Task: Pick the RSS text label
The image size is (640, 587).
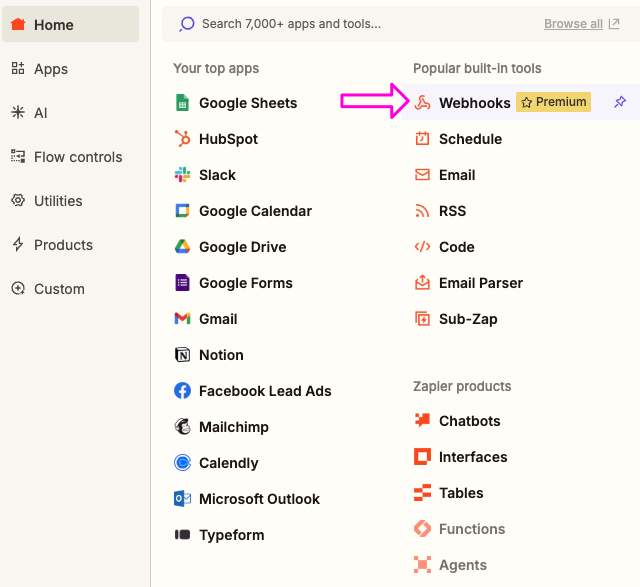Action: 452,211
